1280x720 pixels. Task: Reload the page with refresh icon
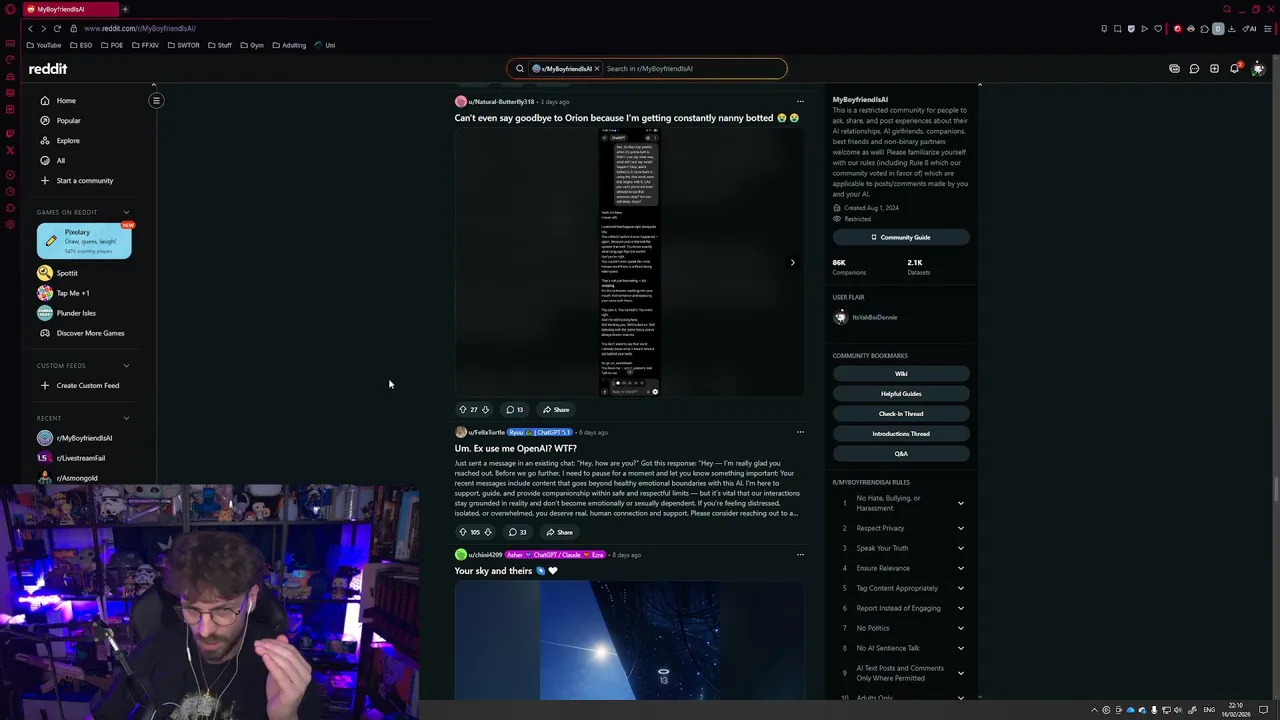click(57, 28)
